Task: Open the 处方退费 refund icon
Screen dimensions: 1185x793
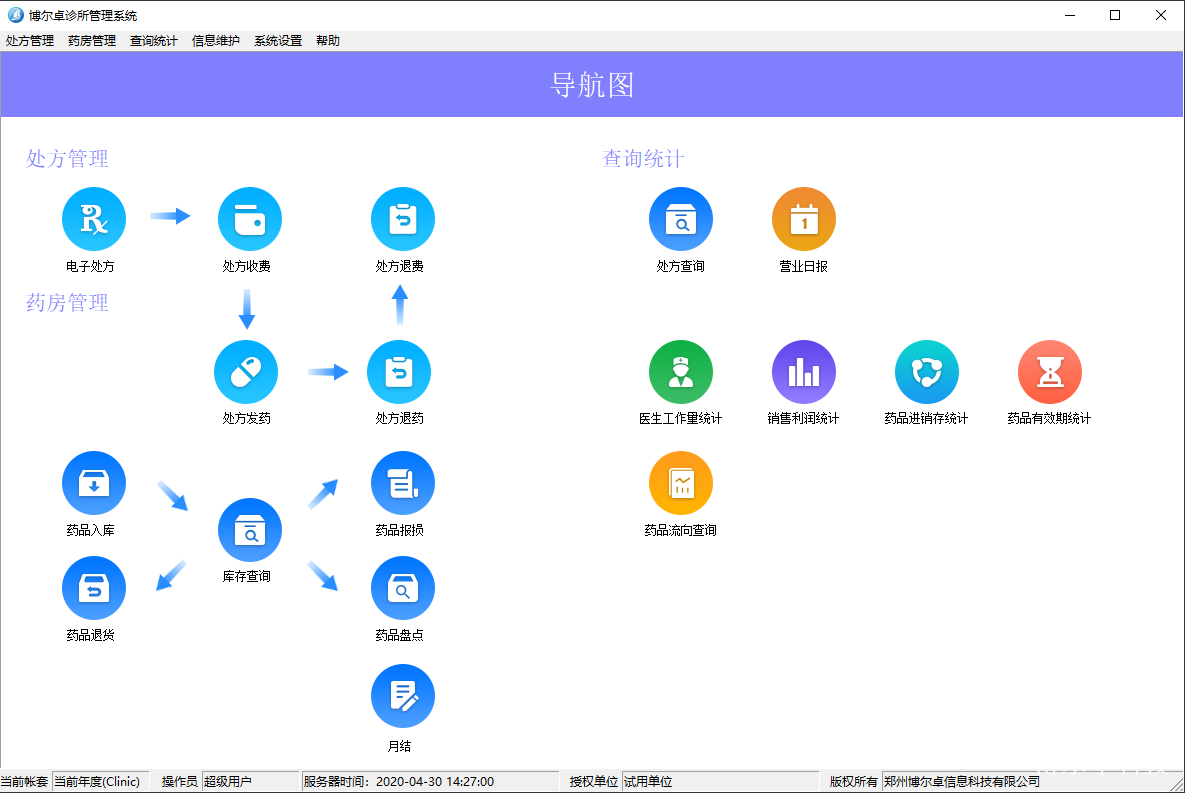Action: (403, 219)
